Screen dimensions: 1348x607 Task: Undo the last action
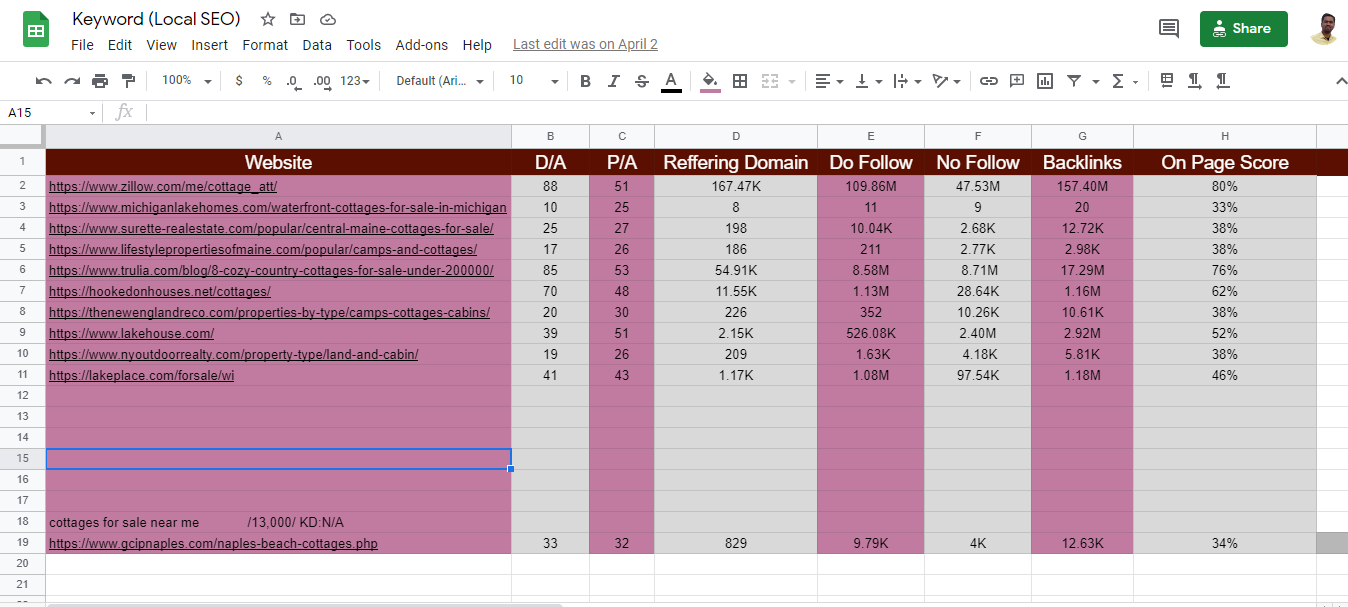tap(42, 81)
